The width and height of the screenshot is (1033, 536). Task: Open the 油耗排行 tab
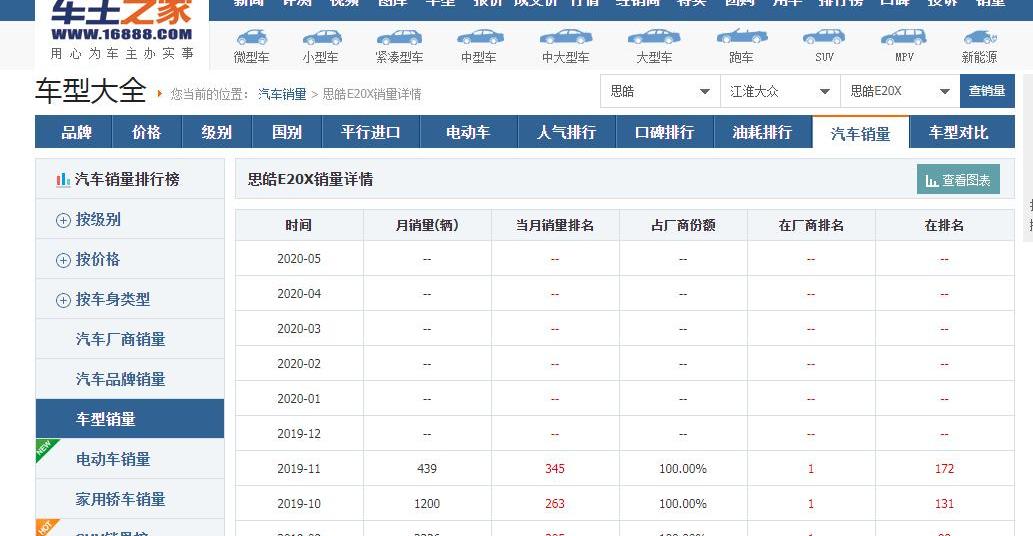pos(763,132)
